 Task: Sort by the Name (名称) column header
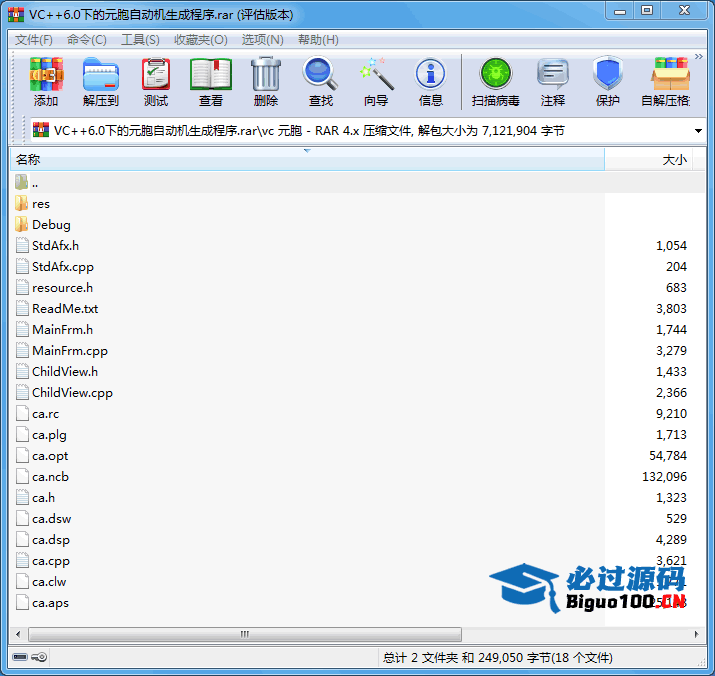[x=307, y=160]
